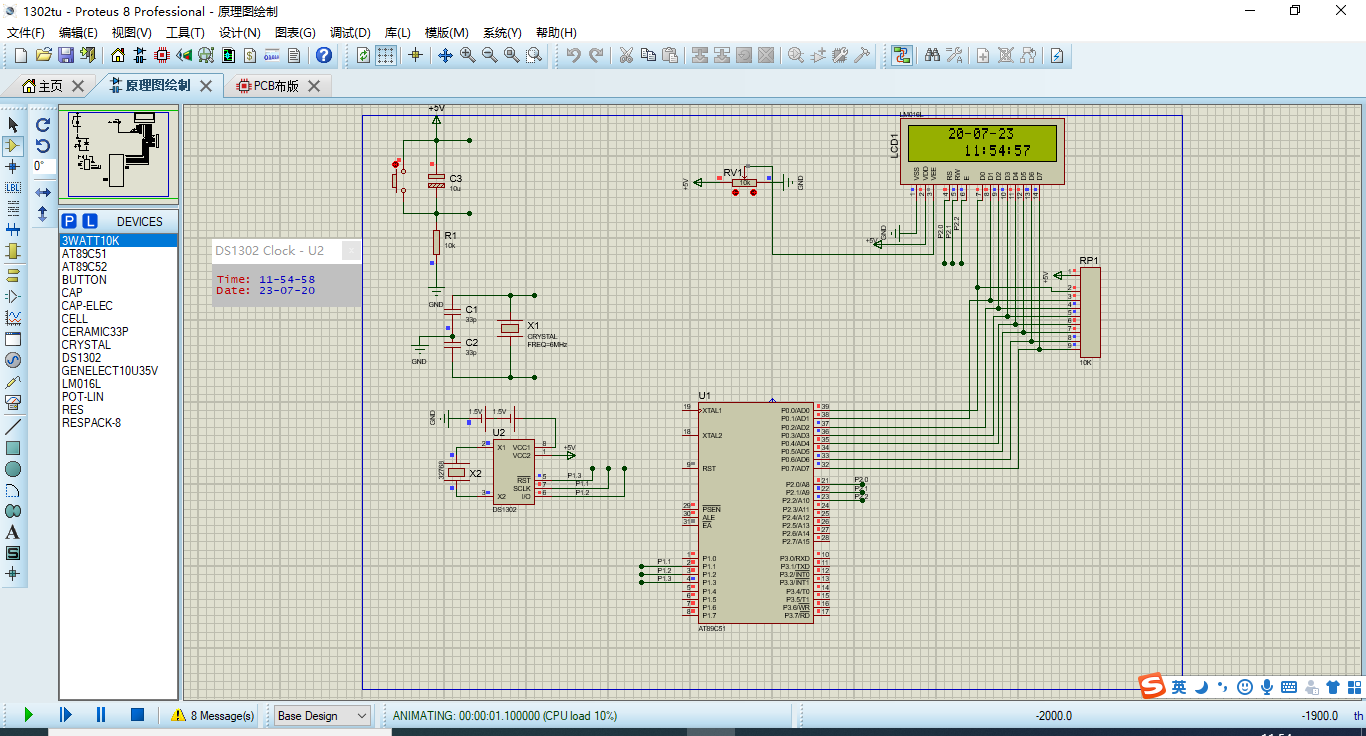Screen dimensions: 1366x736
Task: Toggle the wire autorouter icon
Action: point(902,55)
